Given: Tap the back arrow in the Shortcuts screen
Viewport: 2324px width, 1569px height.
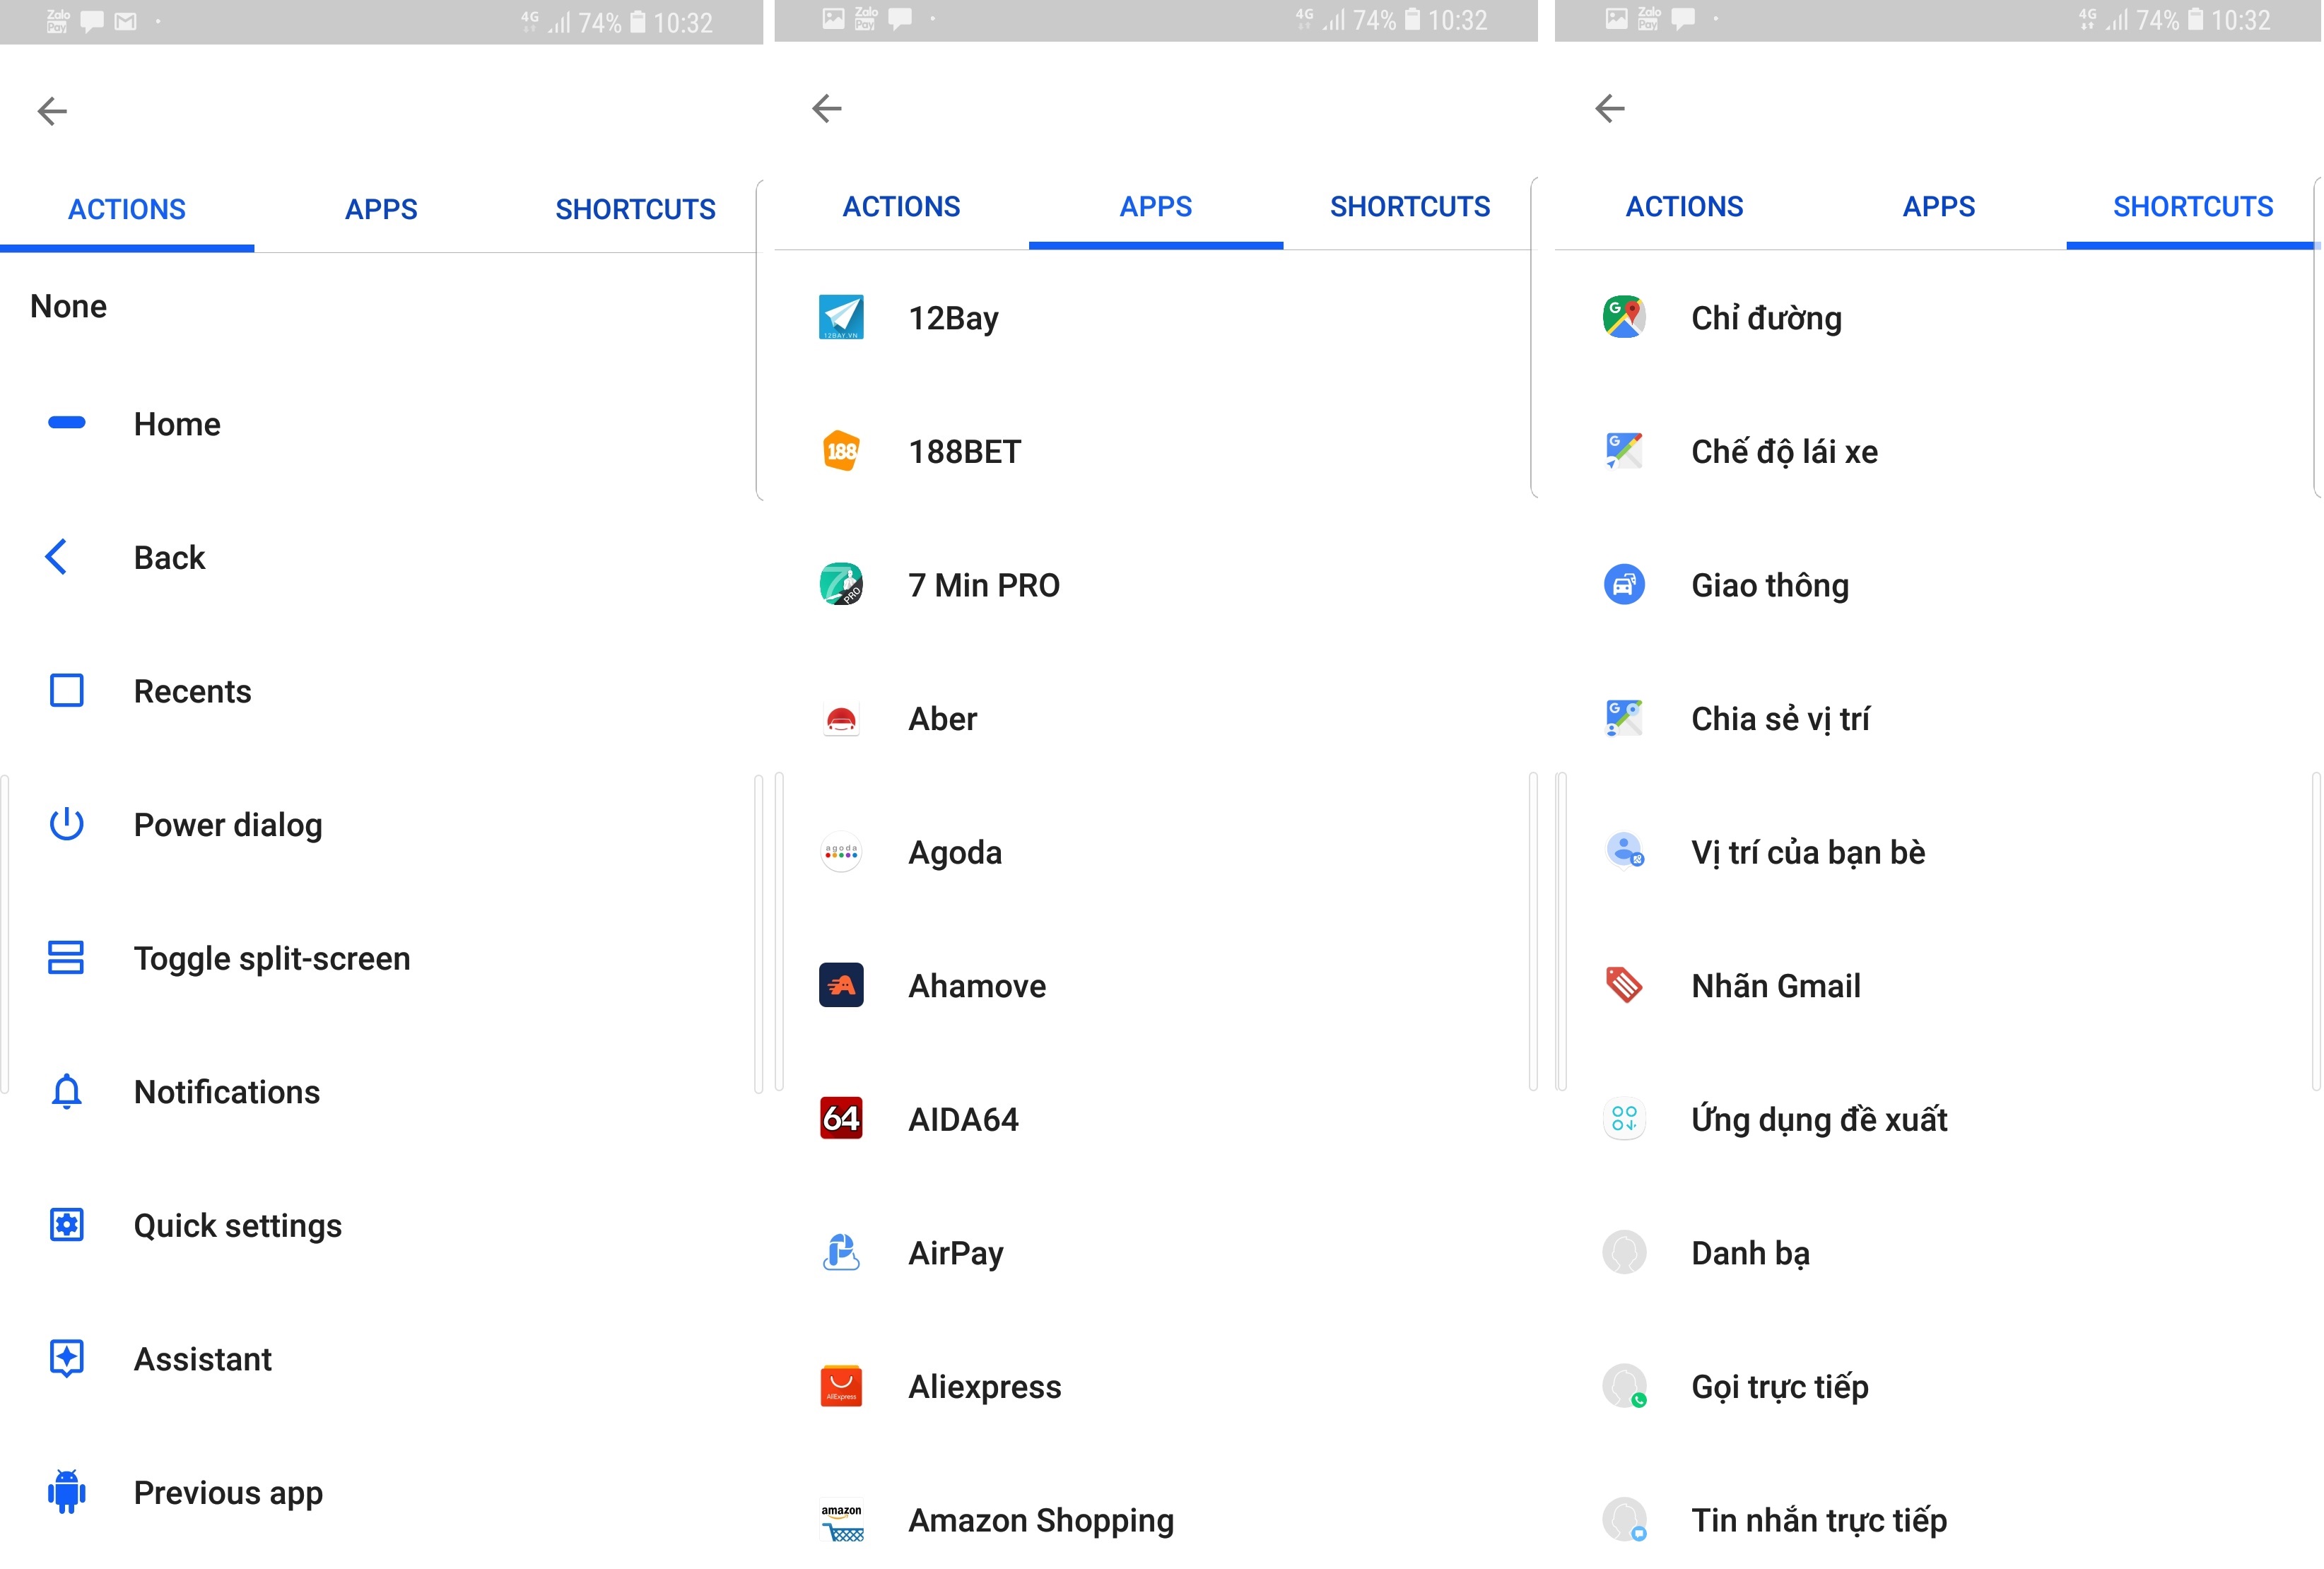Looking at the screenshot, I should click(x=1610, y=108).
